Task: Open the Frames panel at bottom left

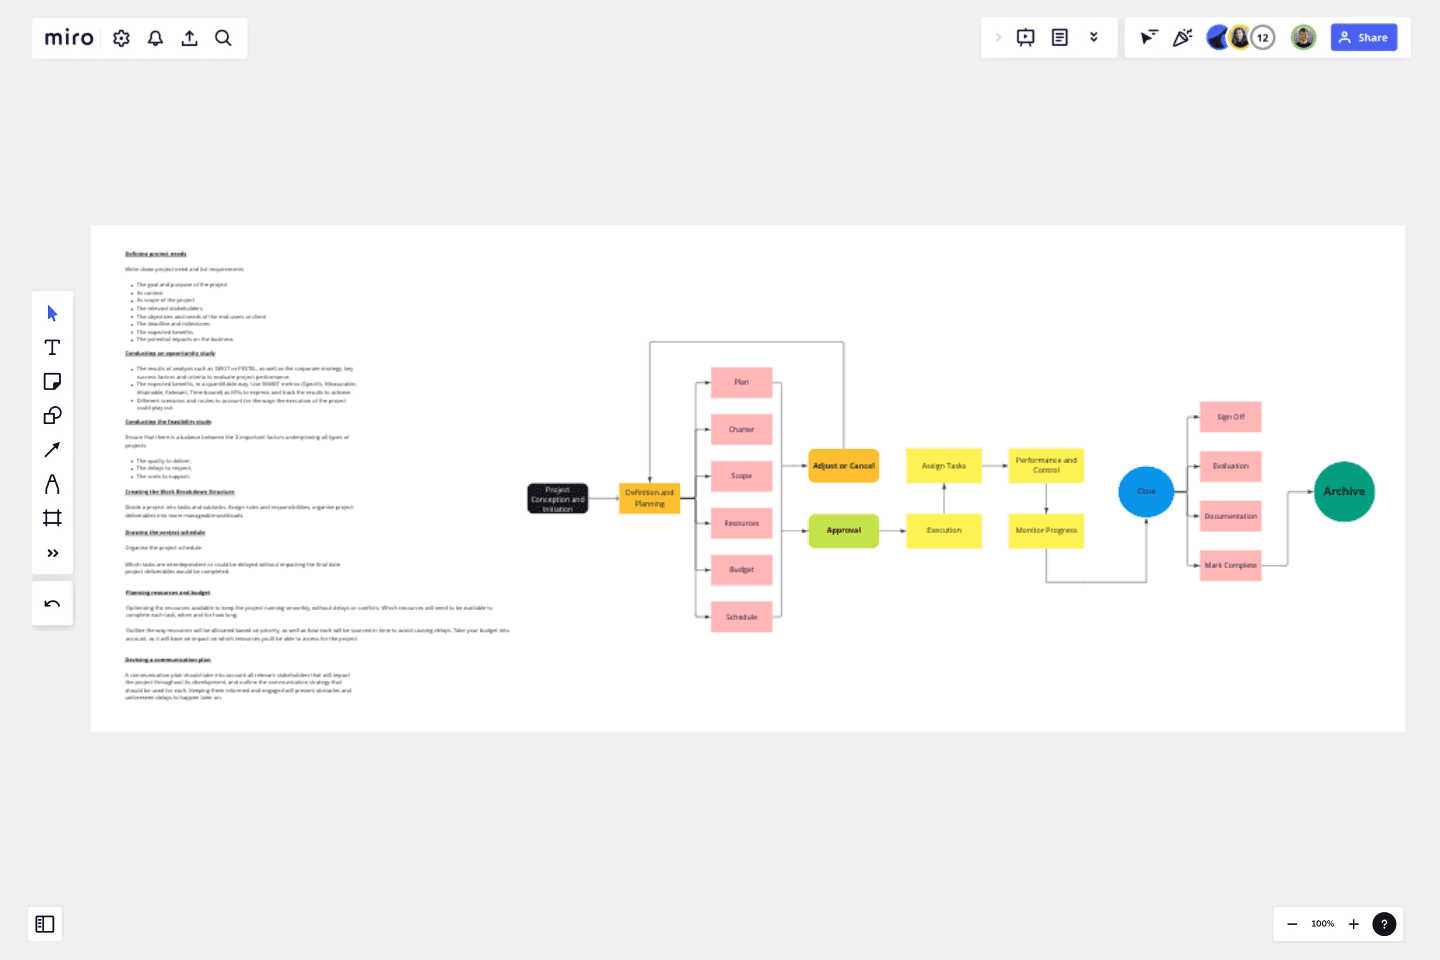Action: [45, 924]
